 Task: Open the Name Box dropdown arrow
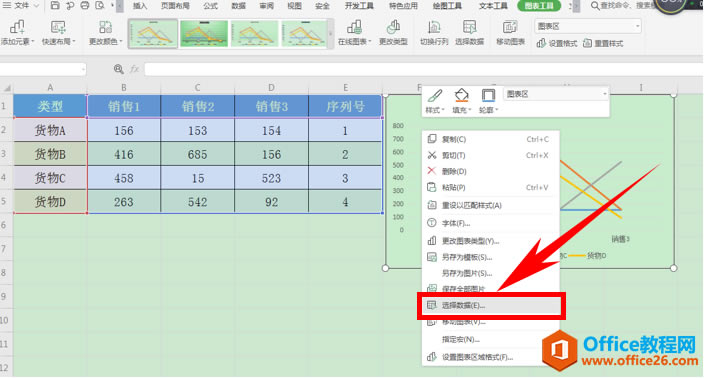click(83, 69)
